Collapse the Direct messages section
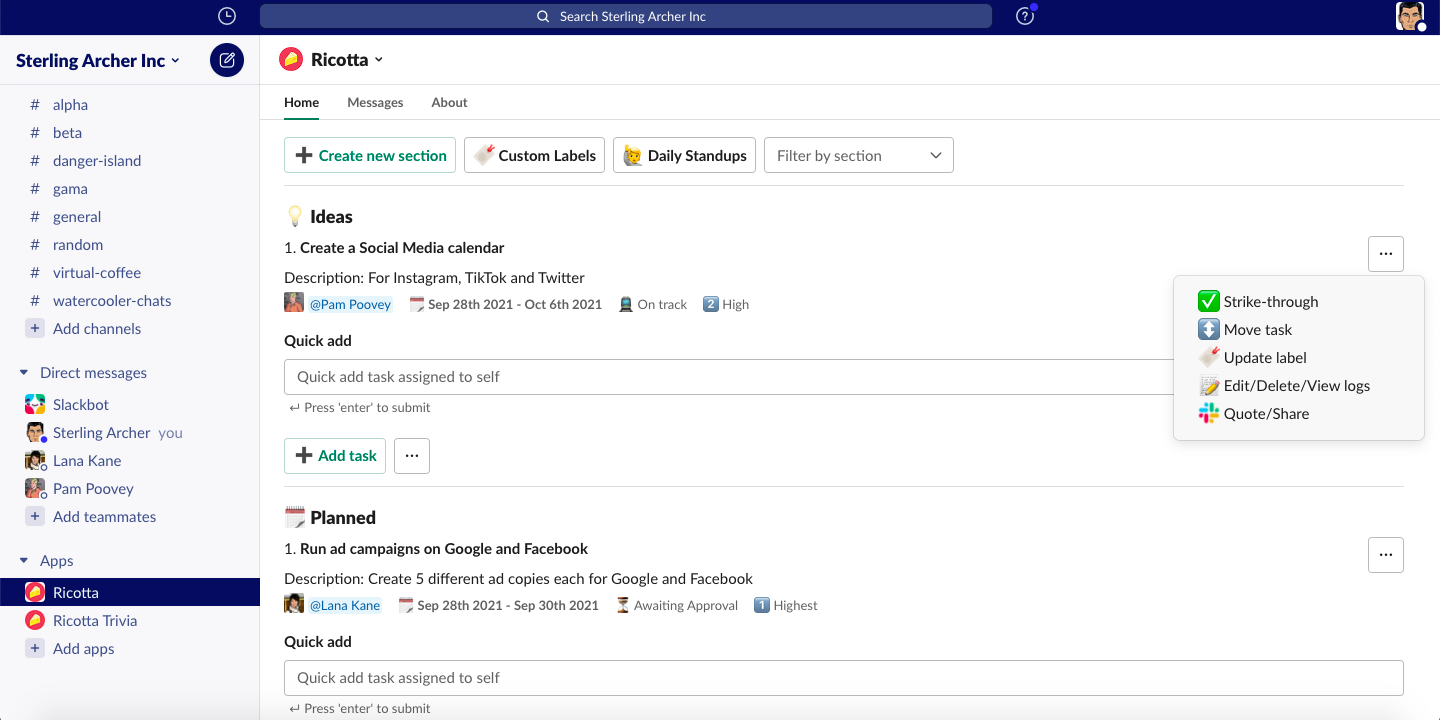This screenshot has height=720, width=1440. point(22,372)
